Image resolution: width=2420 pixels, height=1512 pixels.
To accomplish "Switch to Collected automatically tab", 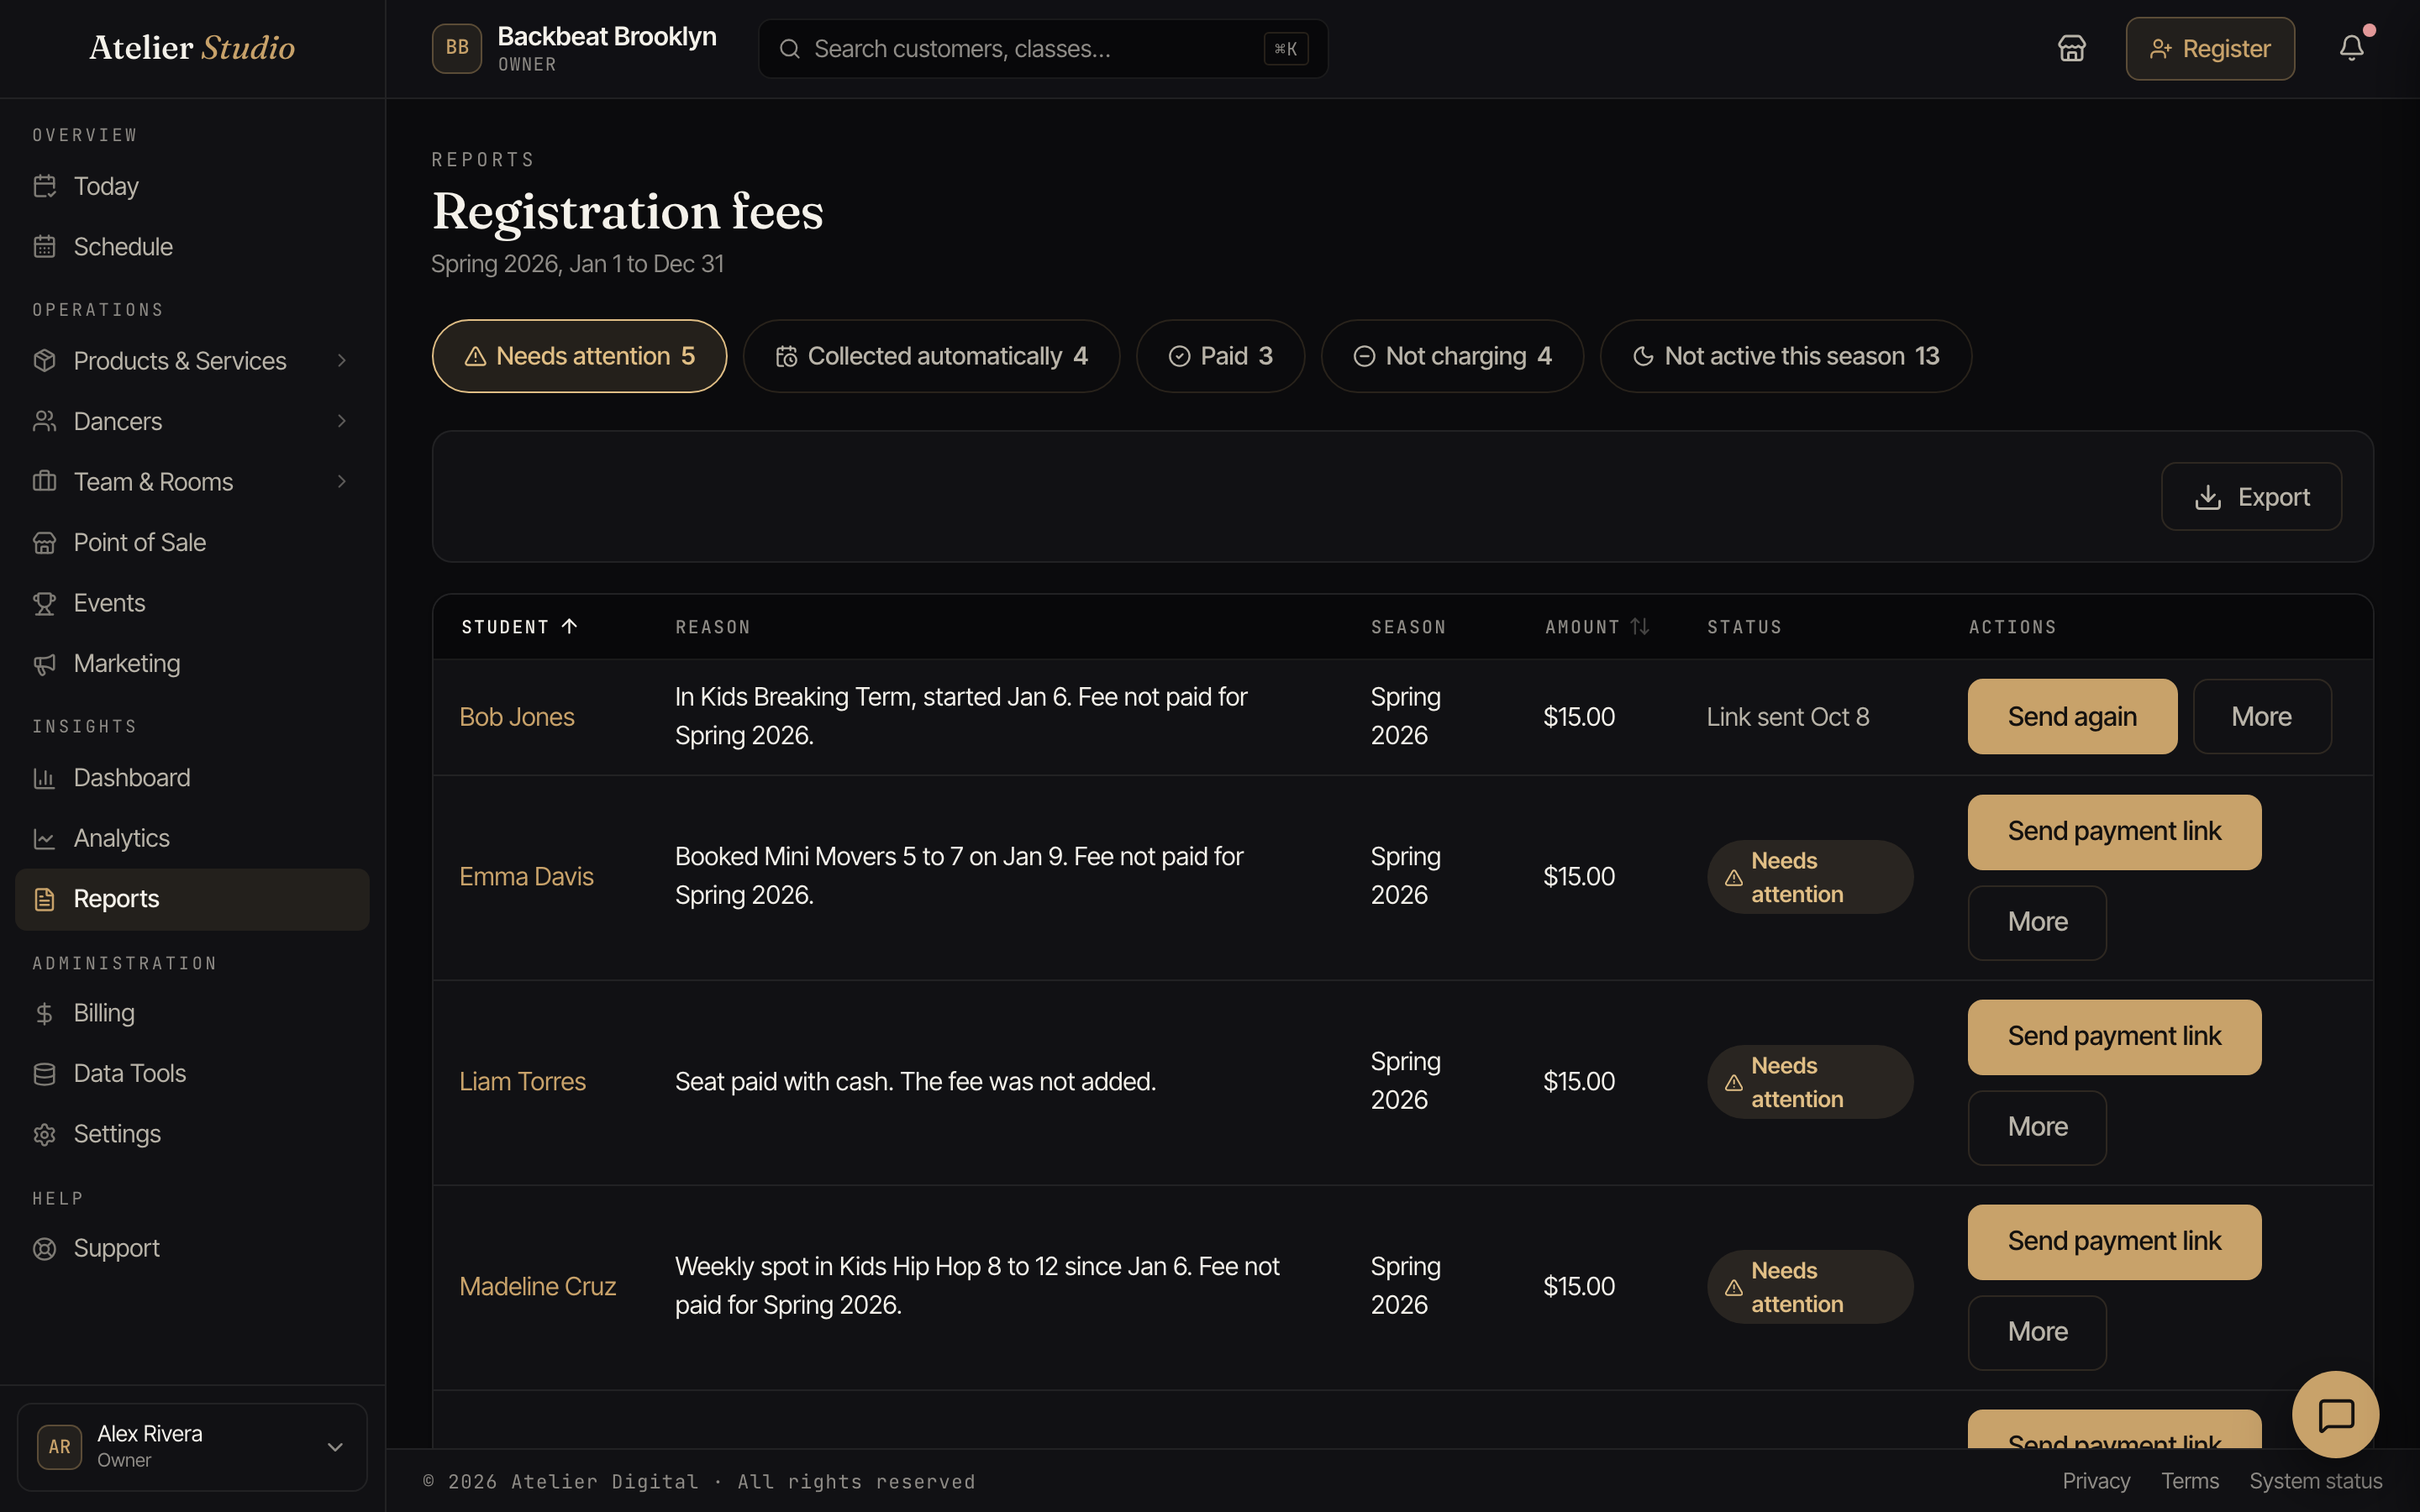I will point(931,356).
